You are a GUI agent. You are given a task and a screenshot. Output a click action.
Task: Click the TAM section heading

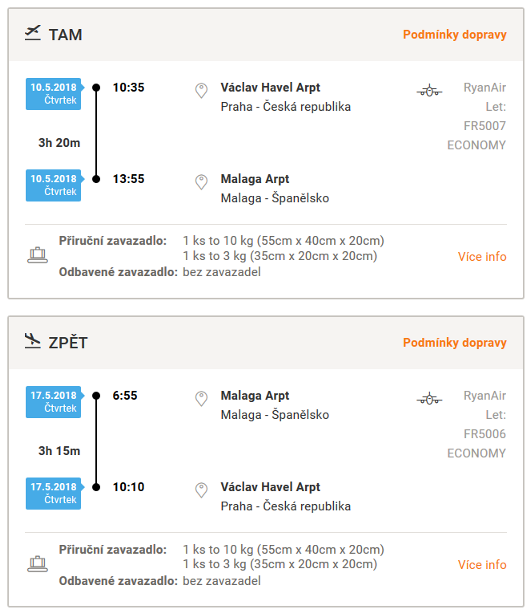[x=65, y=35]
